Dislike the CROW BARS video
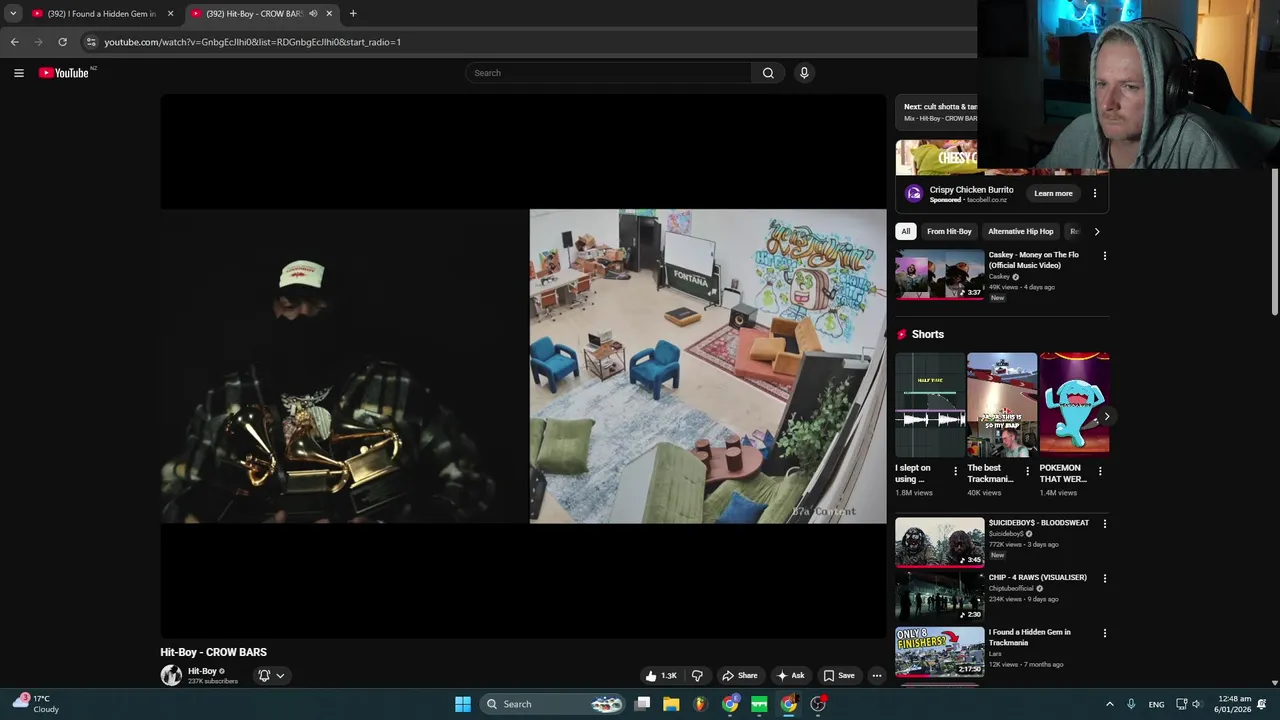Image resolution: width=1280 pixels, height=720 pixels. point(697,675)
